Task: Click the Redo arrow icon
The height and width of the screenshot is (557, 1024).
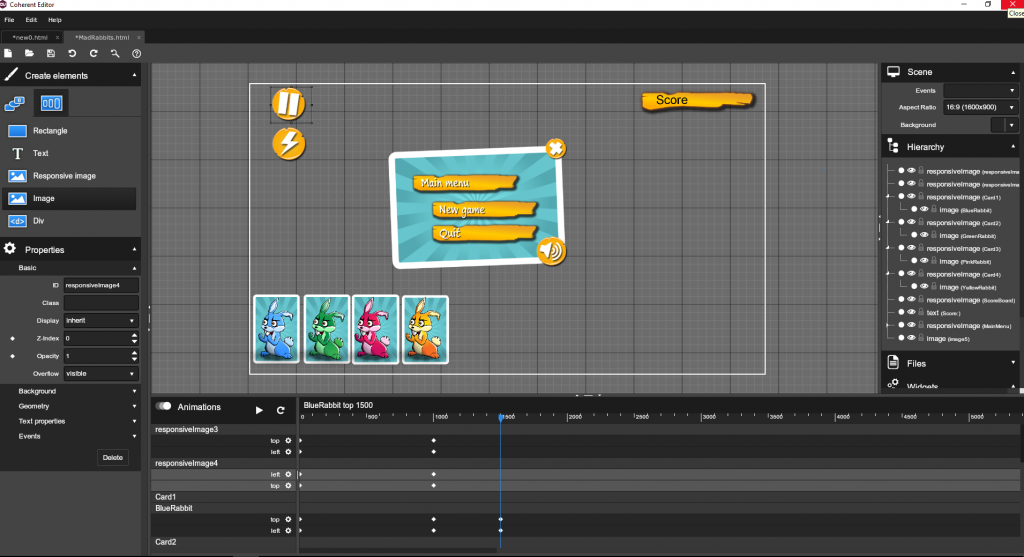Action: coord(94,53)
